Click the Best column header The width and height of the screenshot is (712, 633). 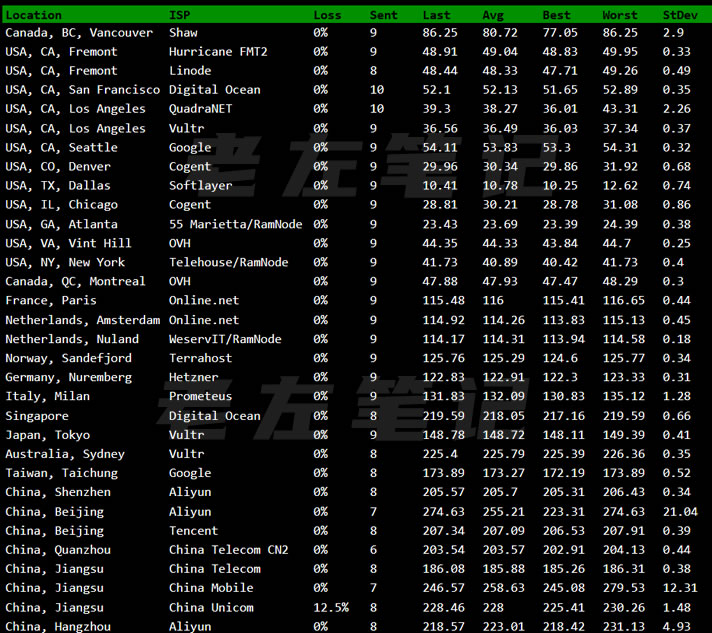pyautogui.click(x=556, y=15)
